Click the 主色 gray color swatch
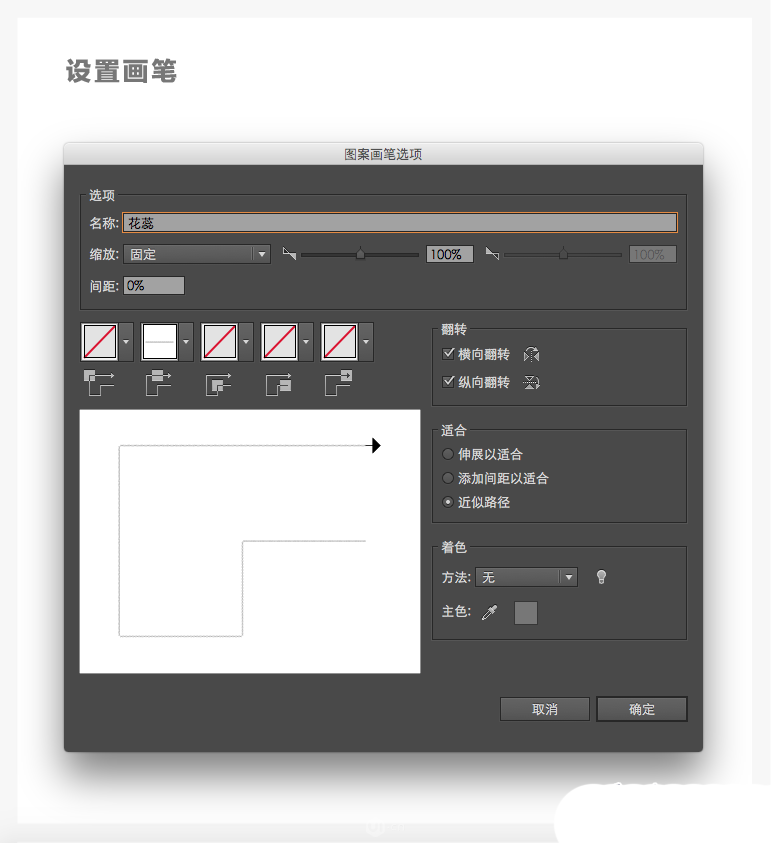 (x=526, y=613)
